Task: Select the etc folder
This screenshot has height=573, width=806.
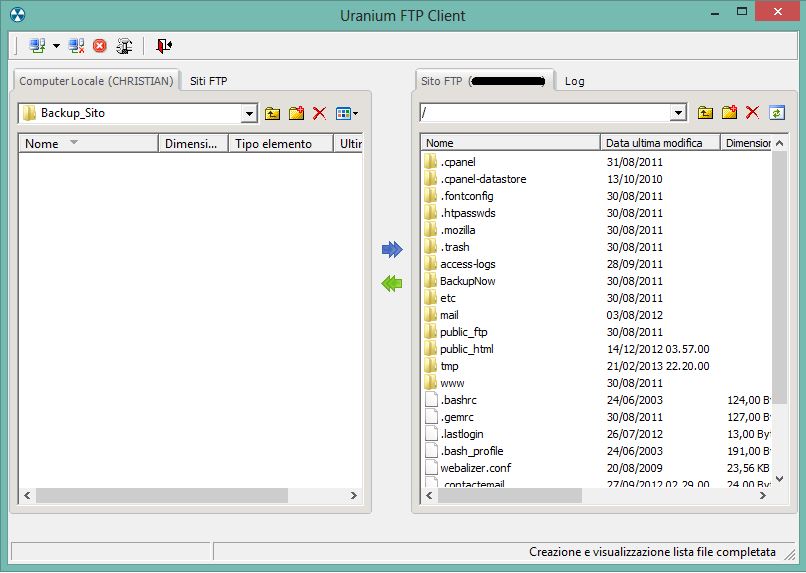Action: 448,298
